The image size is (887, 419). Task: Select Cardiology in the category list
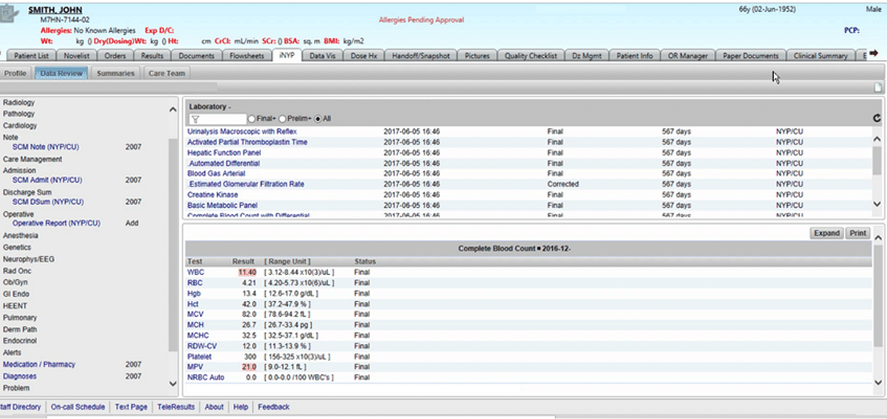point(20,126)
